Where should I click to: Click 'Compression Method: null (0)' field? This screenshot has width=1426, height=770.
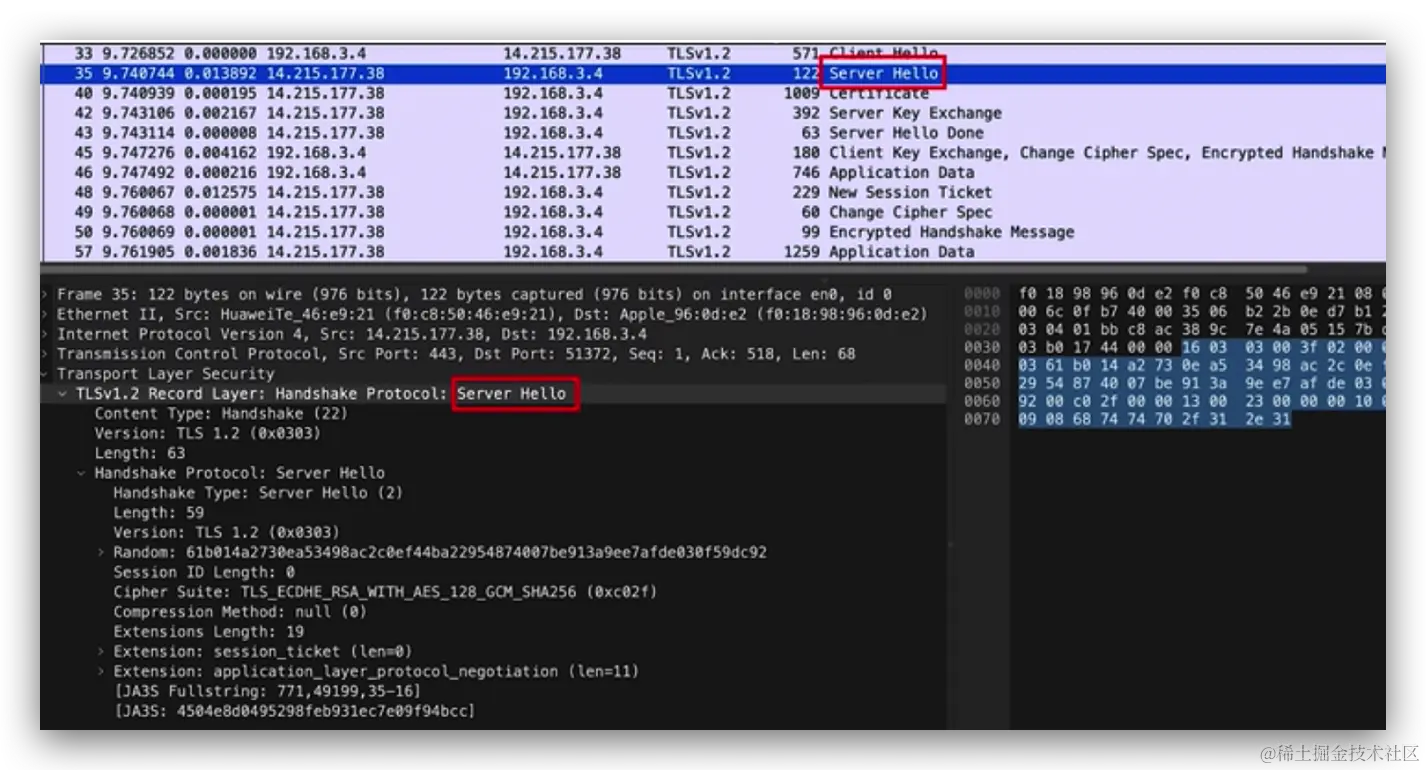point(240,612)
